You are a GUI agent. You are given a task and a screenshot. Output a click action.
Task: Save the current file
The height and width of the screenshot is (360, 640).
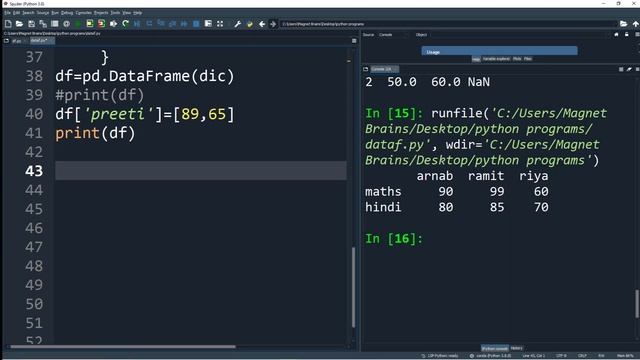[x=31, y=24]
